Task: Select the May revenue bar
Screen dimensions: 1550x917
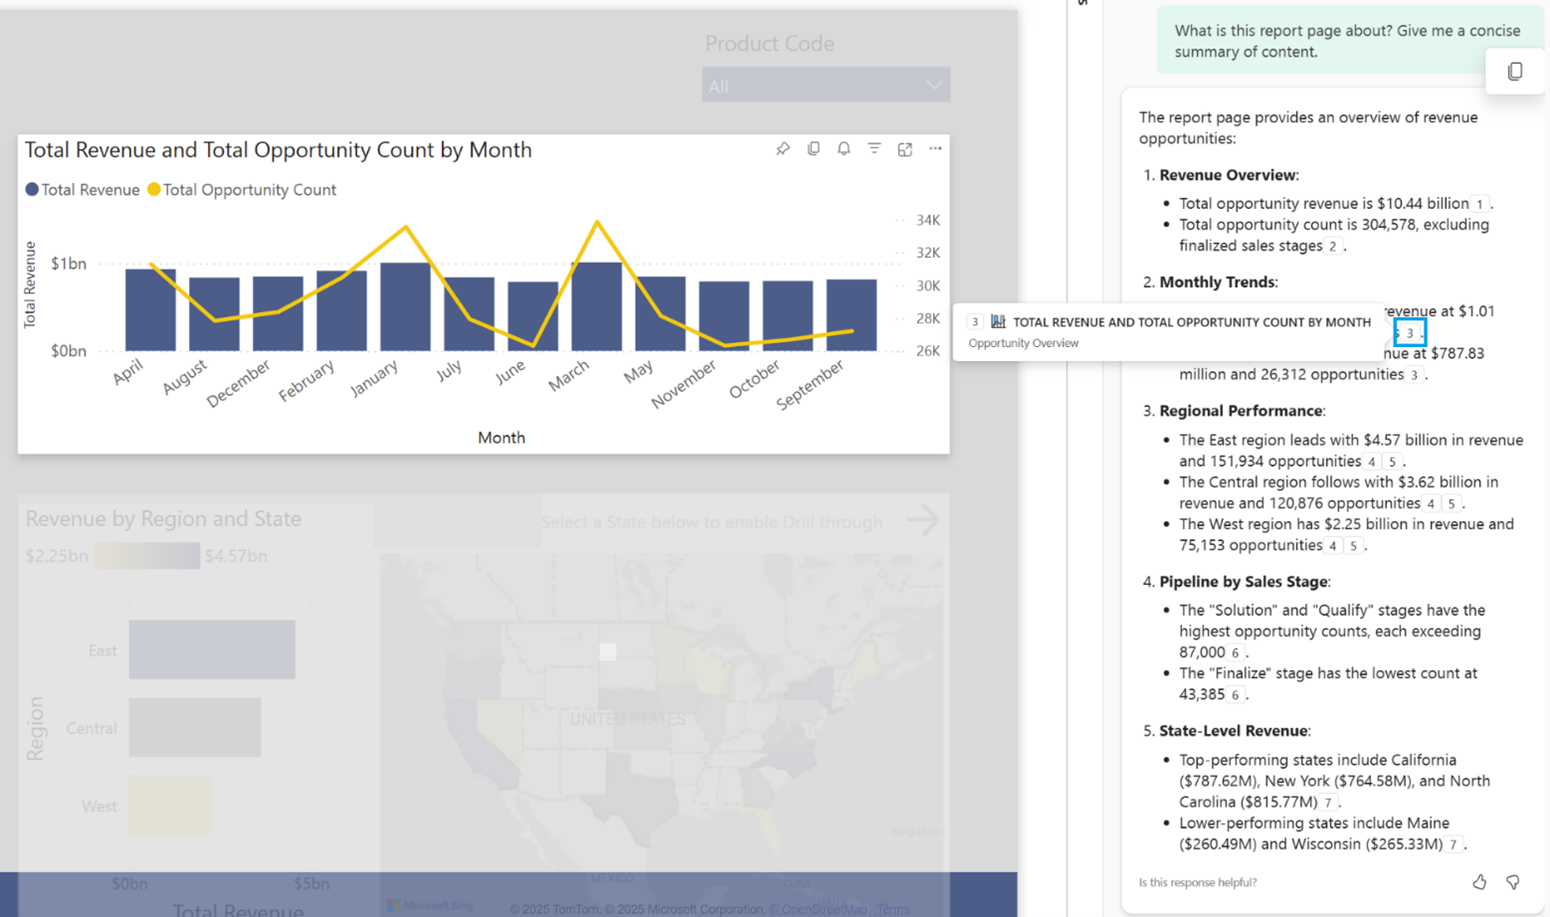Action: tap(661, 314)
